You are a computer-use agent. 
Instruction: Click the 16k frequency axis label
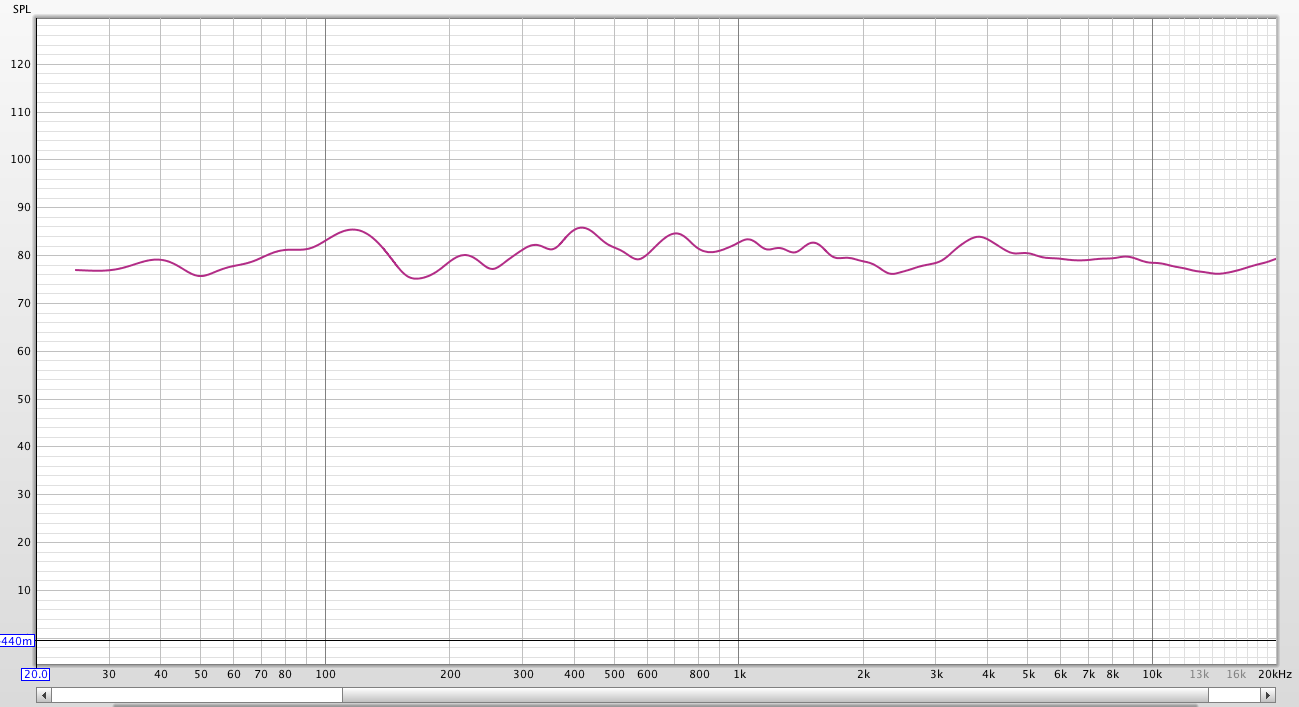pos(1237,674)
